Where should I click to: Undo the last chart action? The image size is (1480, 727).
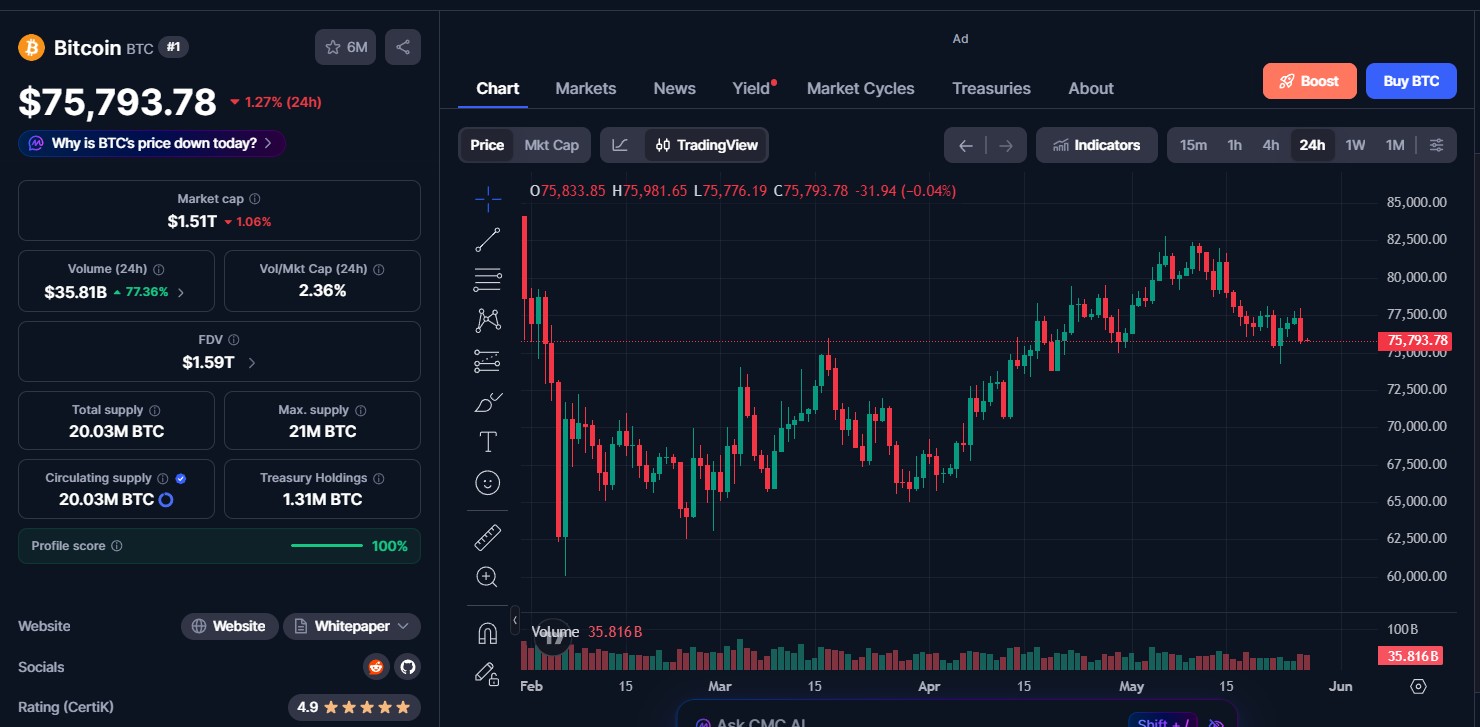click(x=966, y=145)
